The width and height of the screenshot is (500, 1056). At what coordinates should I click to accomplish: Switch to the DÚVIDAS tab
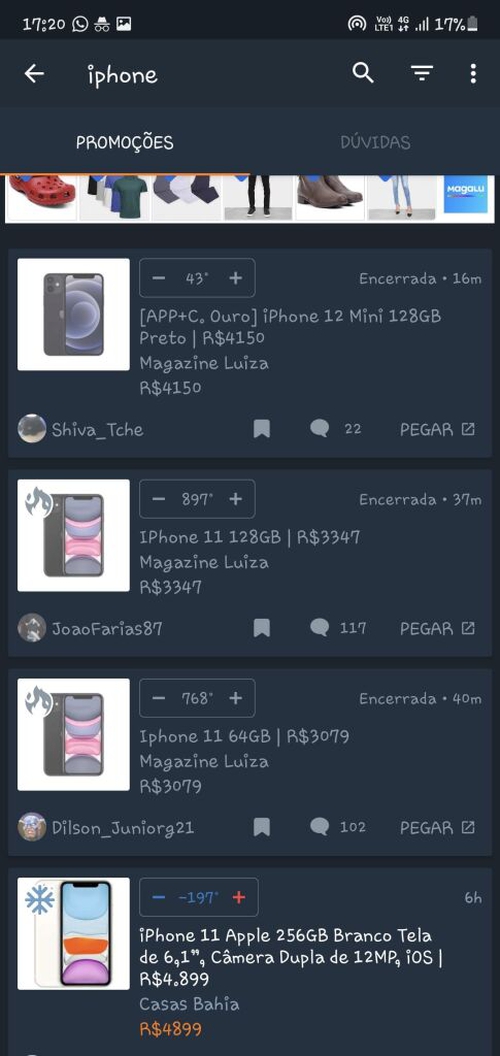click(375, 142)
